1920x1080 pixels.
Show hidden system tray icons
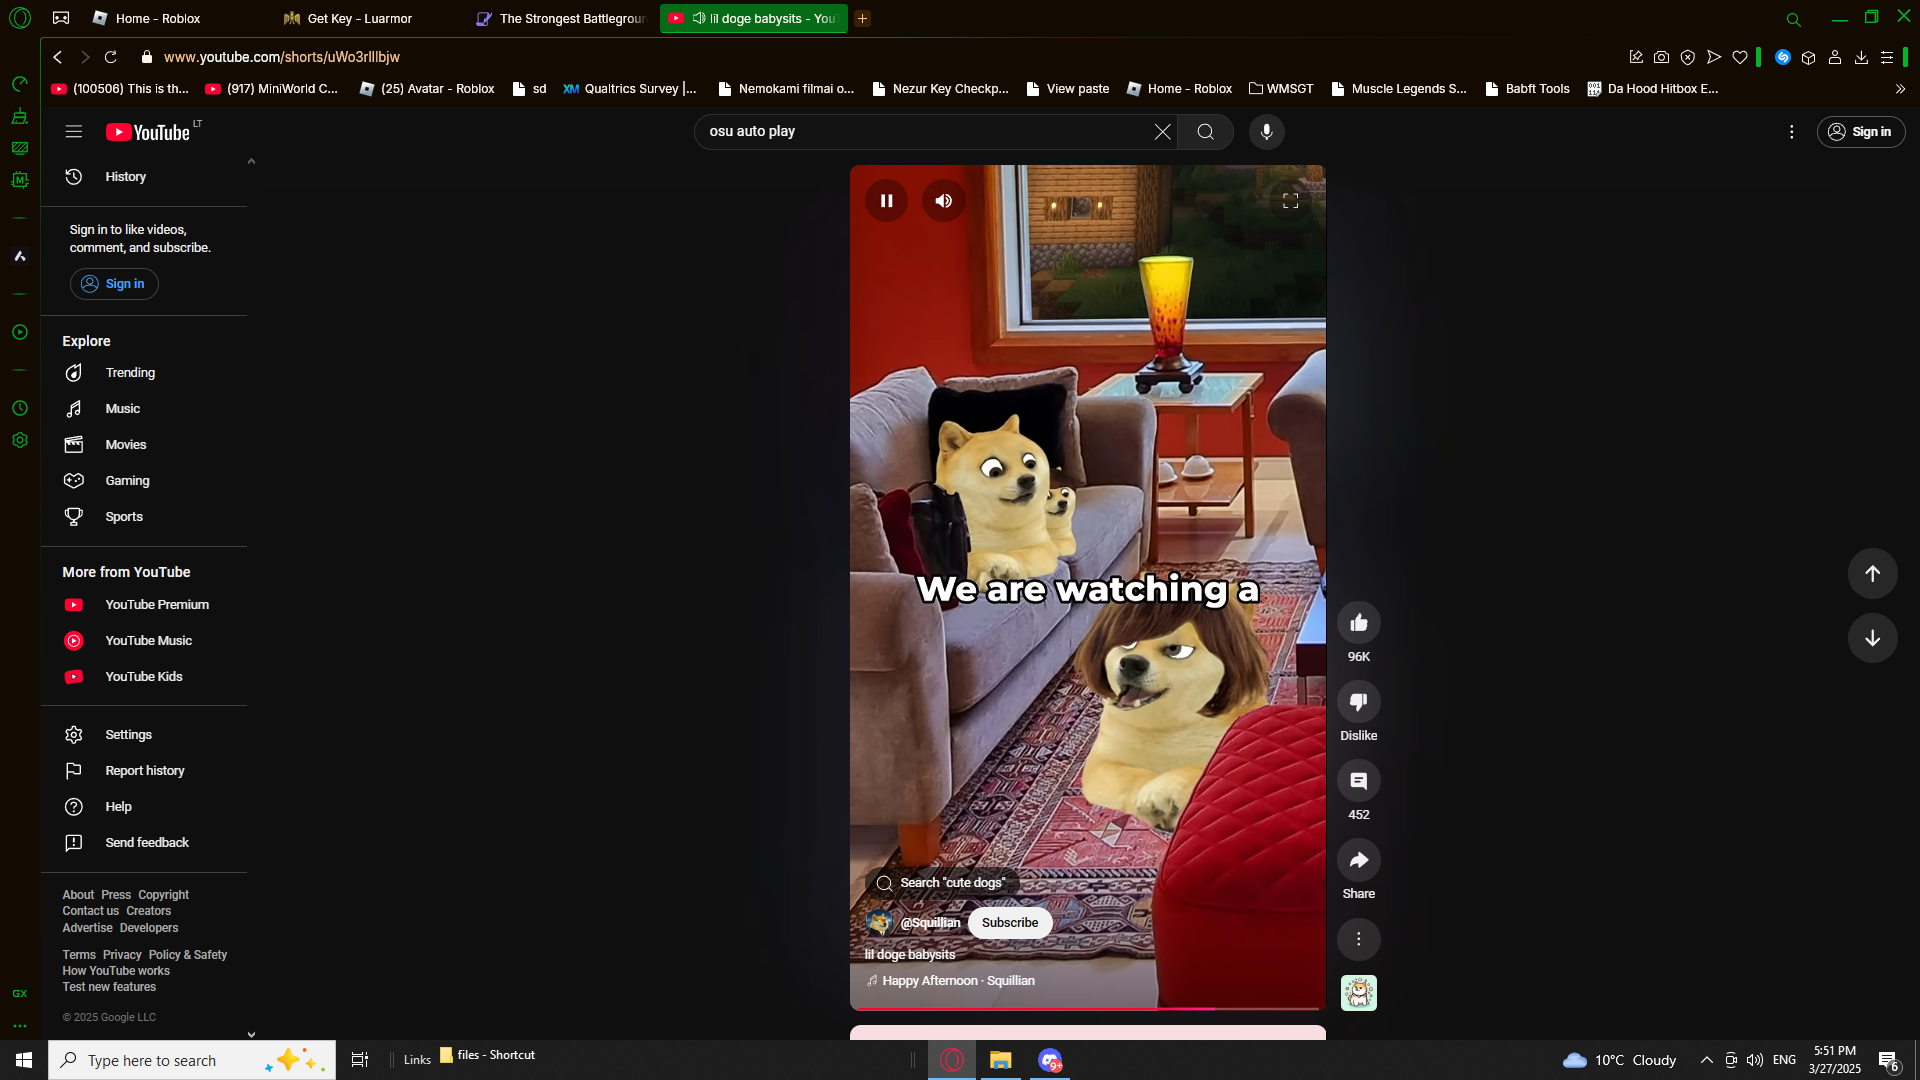[1707, 1060]
